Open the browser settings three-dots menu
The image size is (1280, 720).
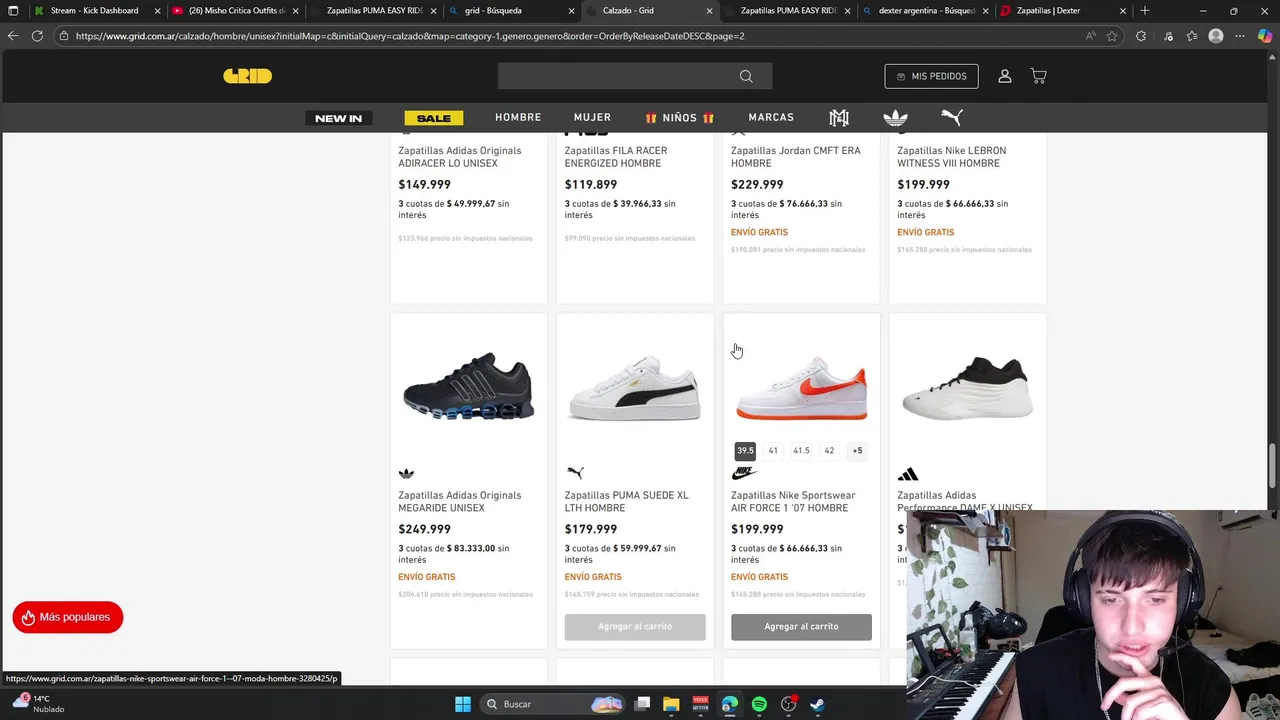tap(1240, 36)
